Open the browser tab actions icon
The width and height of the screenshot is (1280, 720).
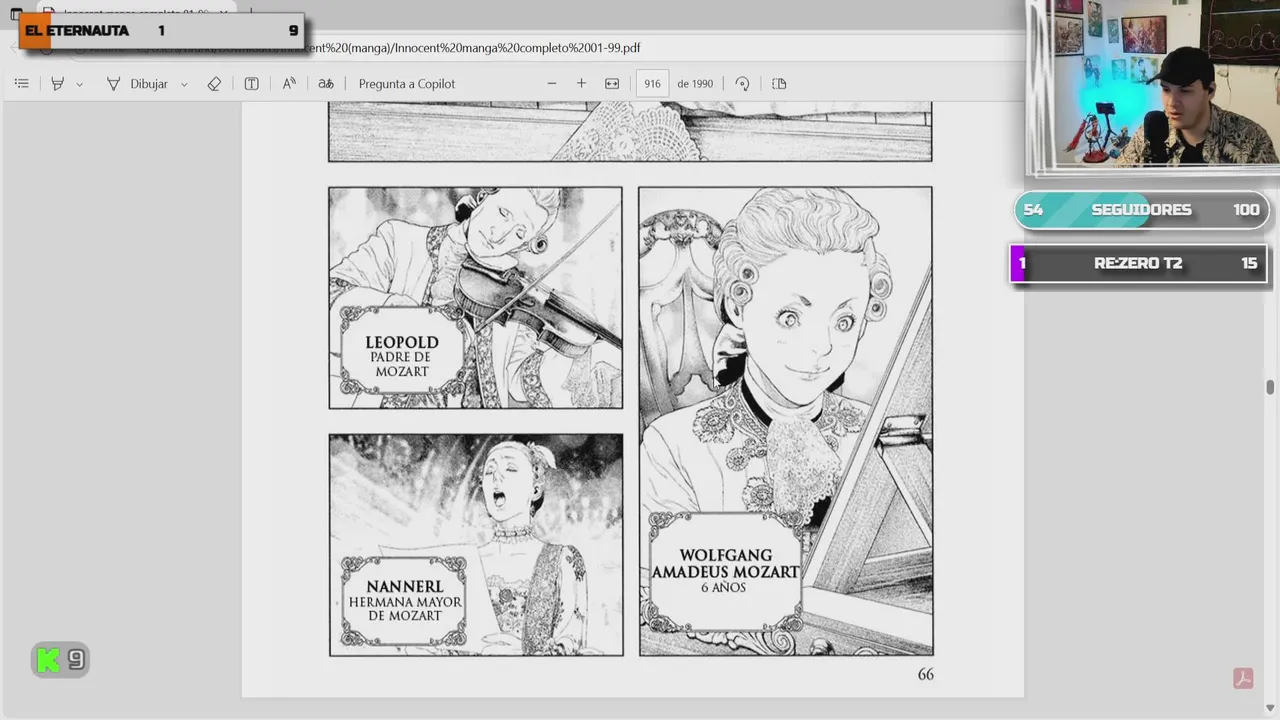16,13
